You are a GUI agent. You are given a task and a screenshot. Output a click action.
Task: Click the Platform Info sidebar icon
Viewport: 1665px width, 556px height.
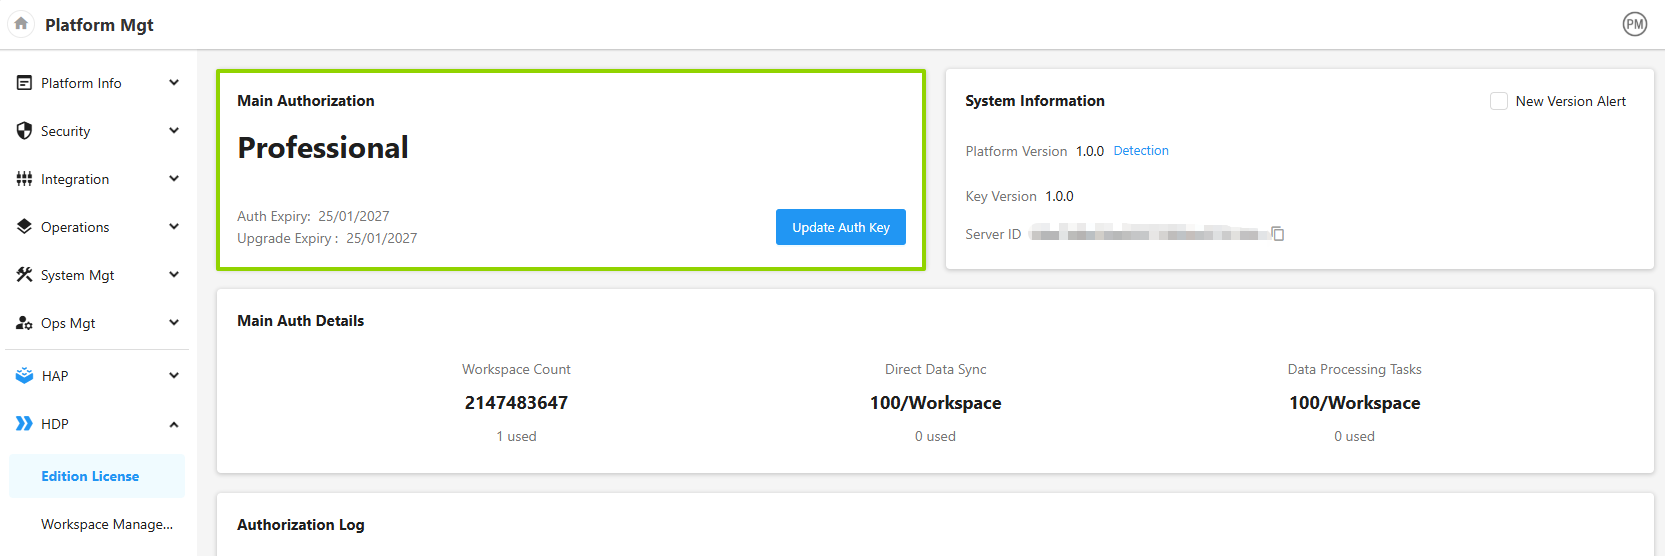point(24,83)
